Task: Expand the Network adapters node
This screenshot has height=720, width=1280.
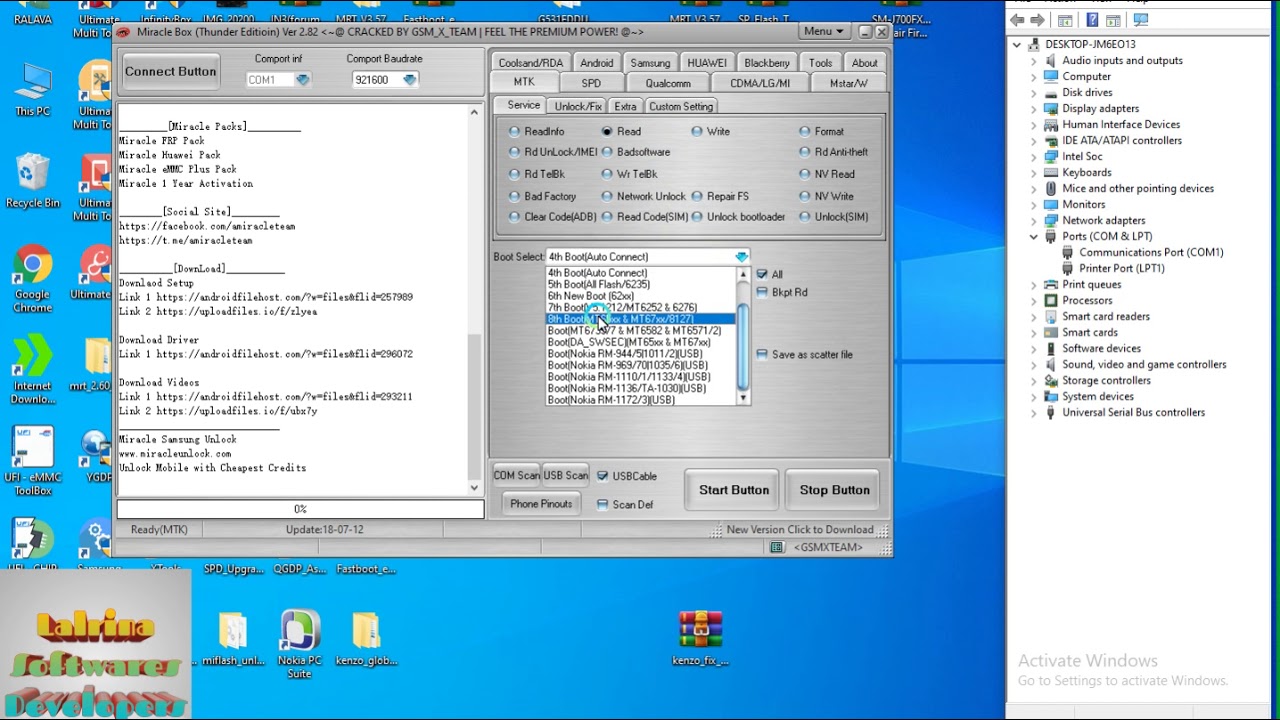Action: click(1034, 220)
